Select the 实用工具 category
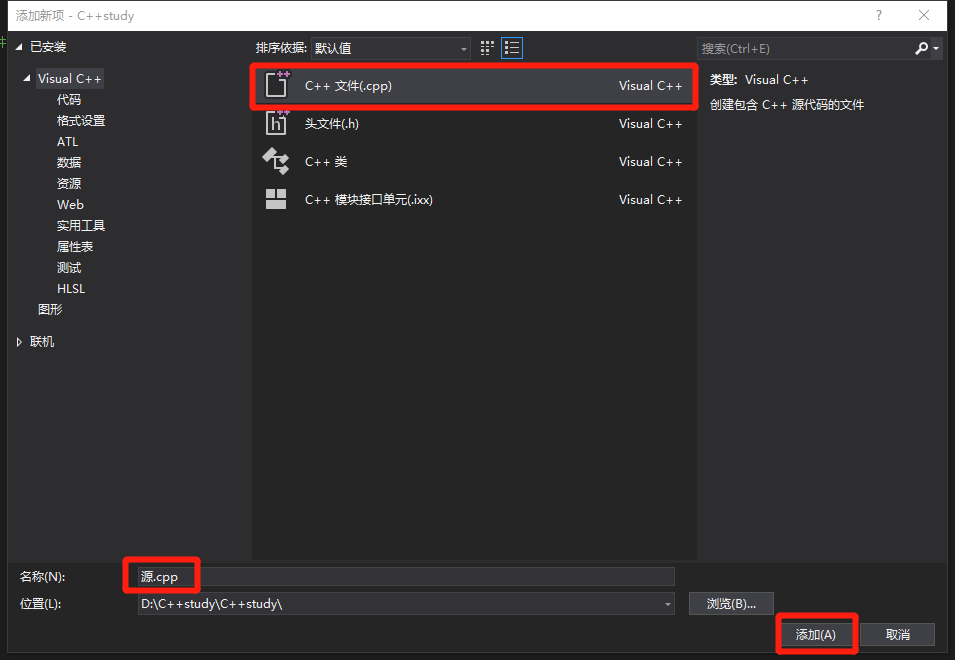This screenshot has height=660, width=955. 81,226
